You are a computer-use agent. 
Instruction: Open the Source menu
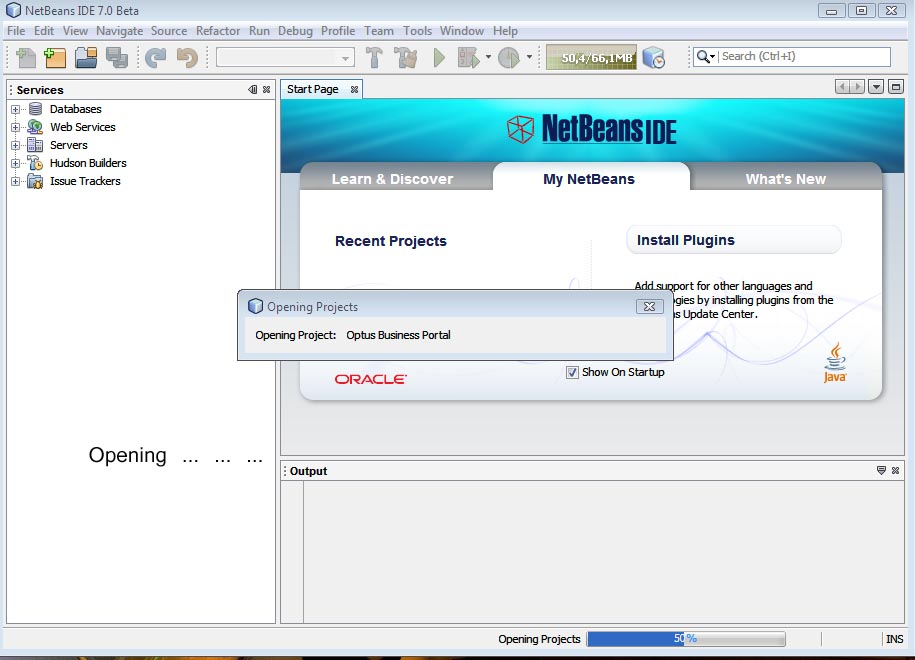click(169, 31)
